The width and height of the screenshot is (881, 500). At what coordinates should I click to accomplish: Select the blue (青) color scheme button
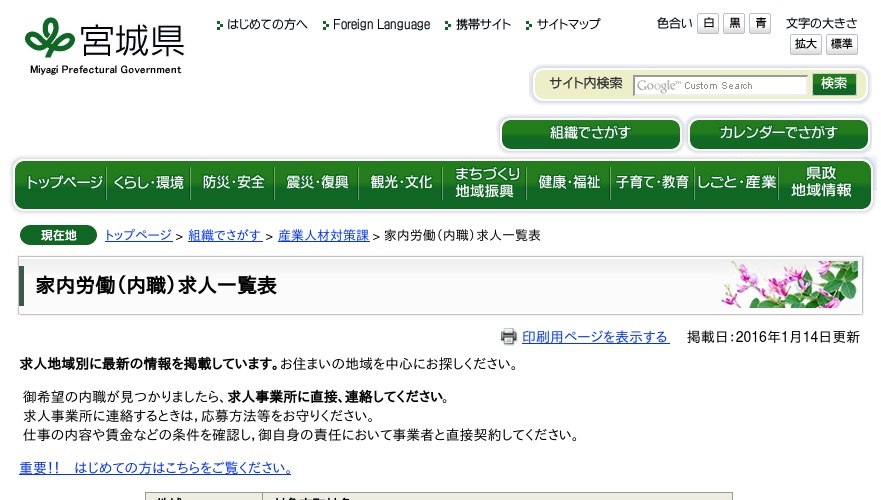[761, 24]
